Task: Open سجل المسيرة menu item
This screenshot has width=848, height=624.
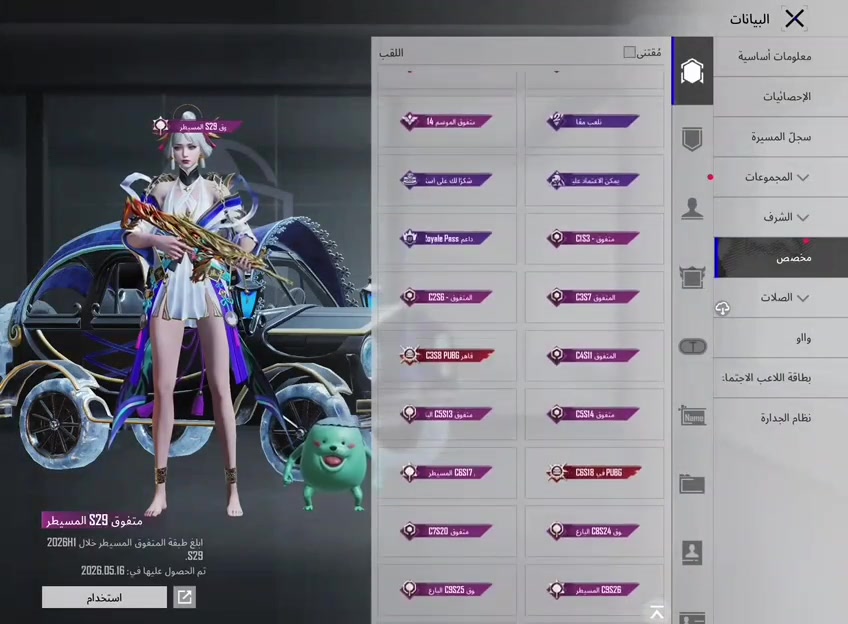Action: point(780,137)
